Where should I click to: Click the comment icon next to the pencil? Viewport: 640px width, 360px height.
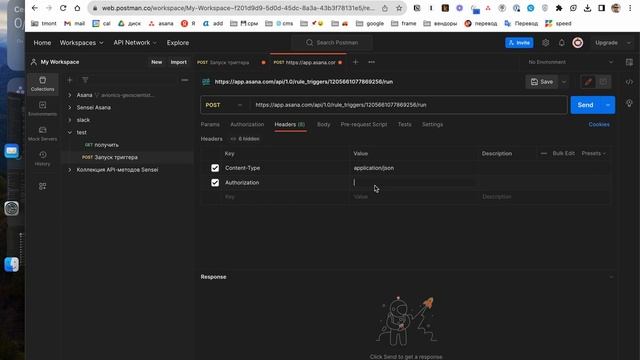click(x=603, y=82)
